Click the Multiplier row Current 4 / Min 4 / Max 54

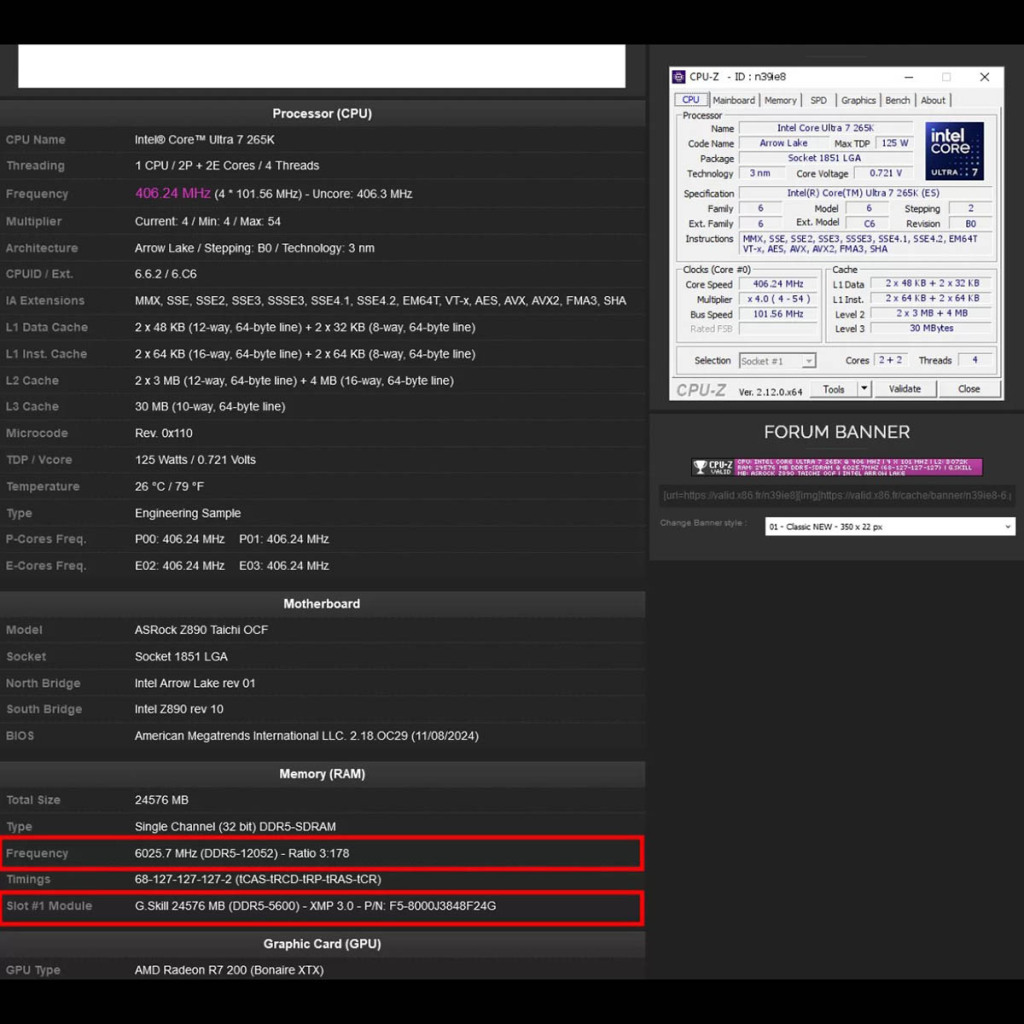[208, 221]
